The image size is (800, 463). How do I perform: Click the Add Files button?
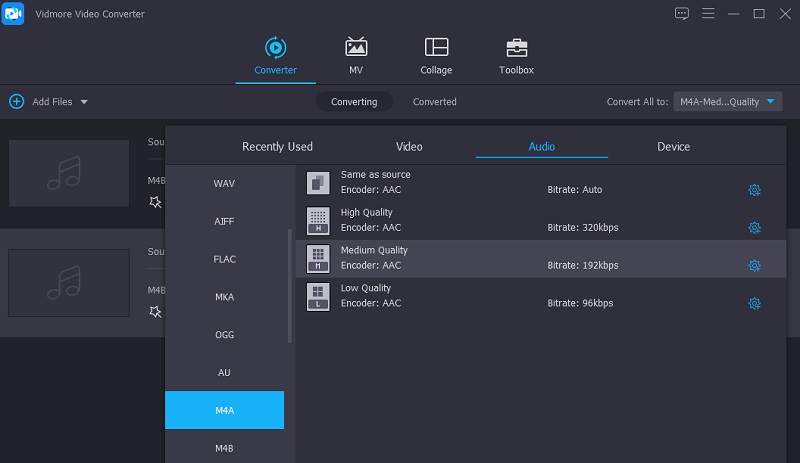coord(40,102)
